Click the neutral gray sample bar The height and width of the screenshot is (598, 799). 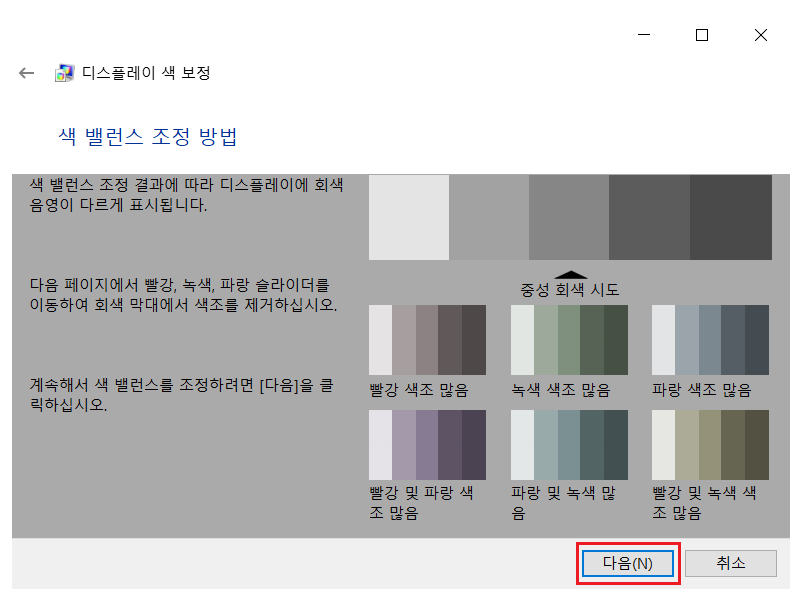(570, 218)
